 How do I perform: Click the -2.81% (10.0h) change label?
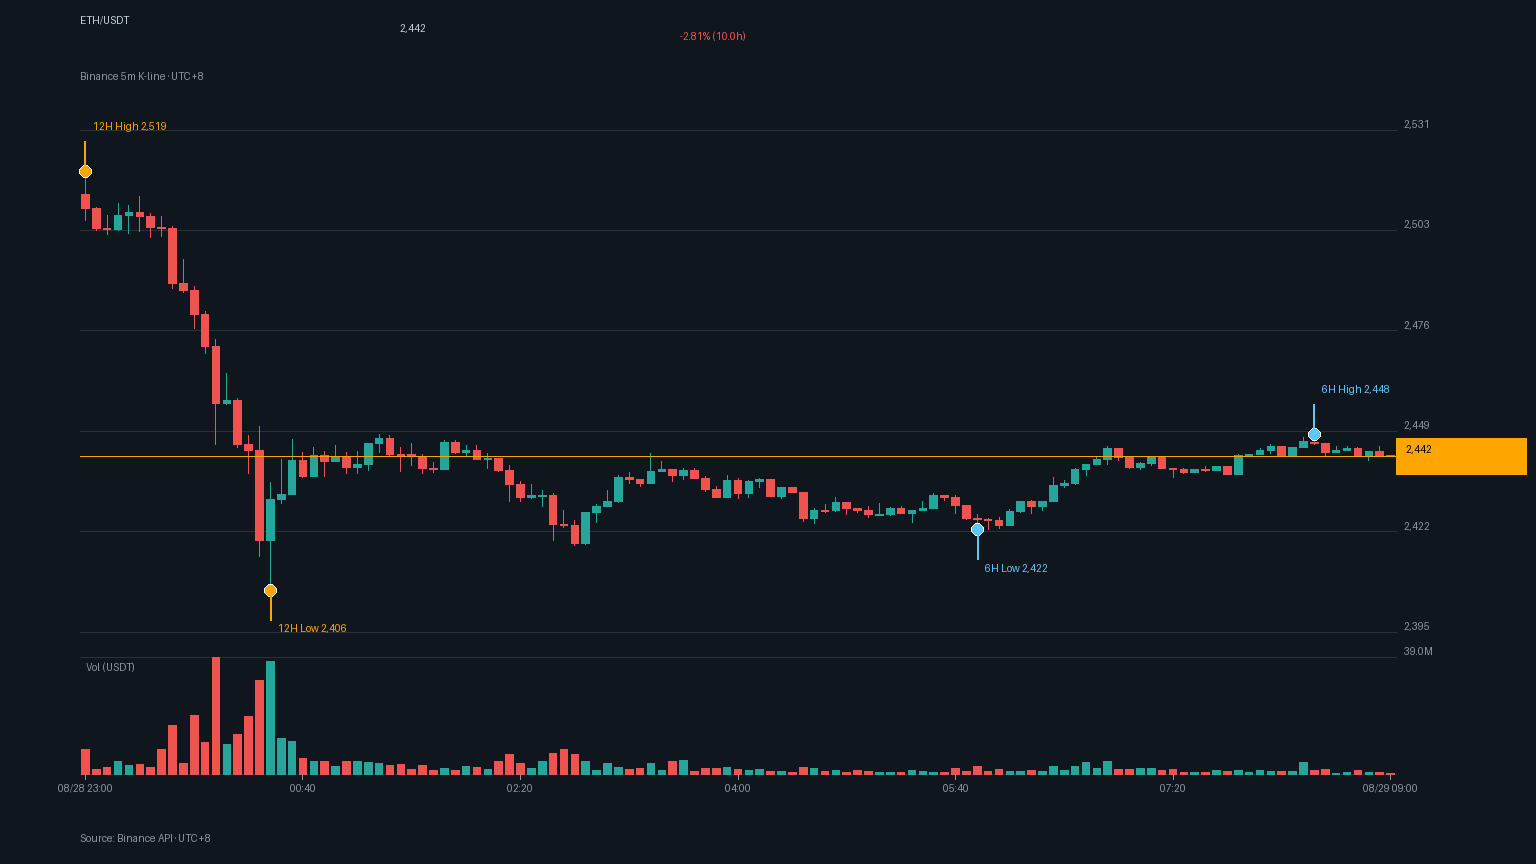[712, 36]
